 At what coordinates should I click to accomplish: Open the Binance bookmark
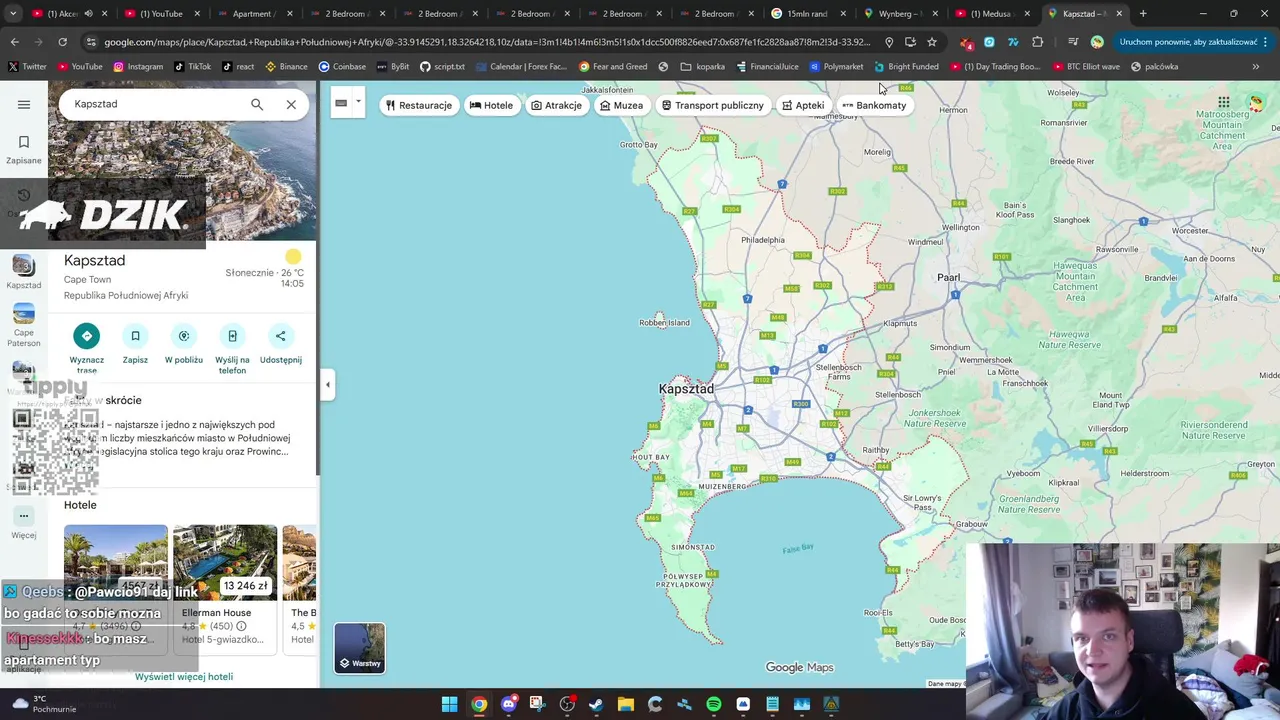287,66
